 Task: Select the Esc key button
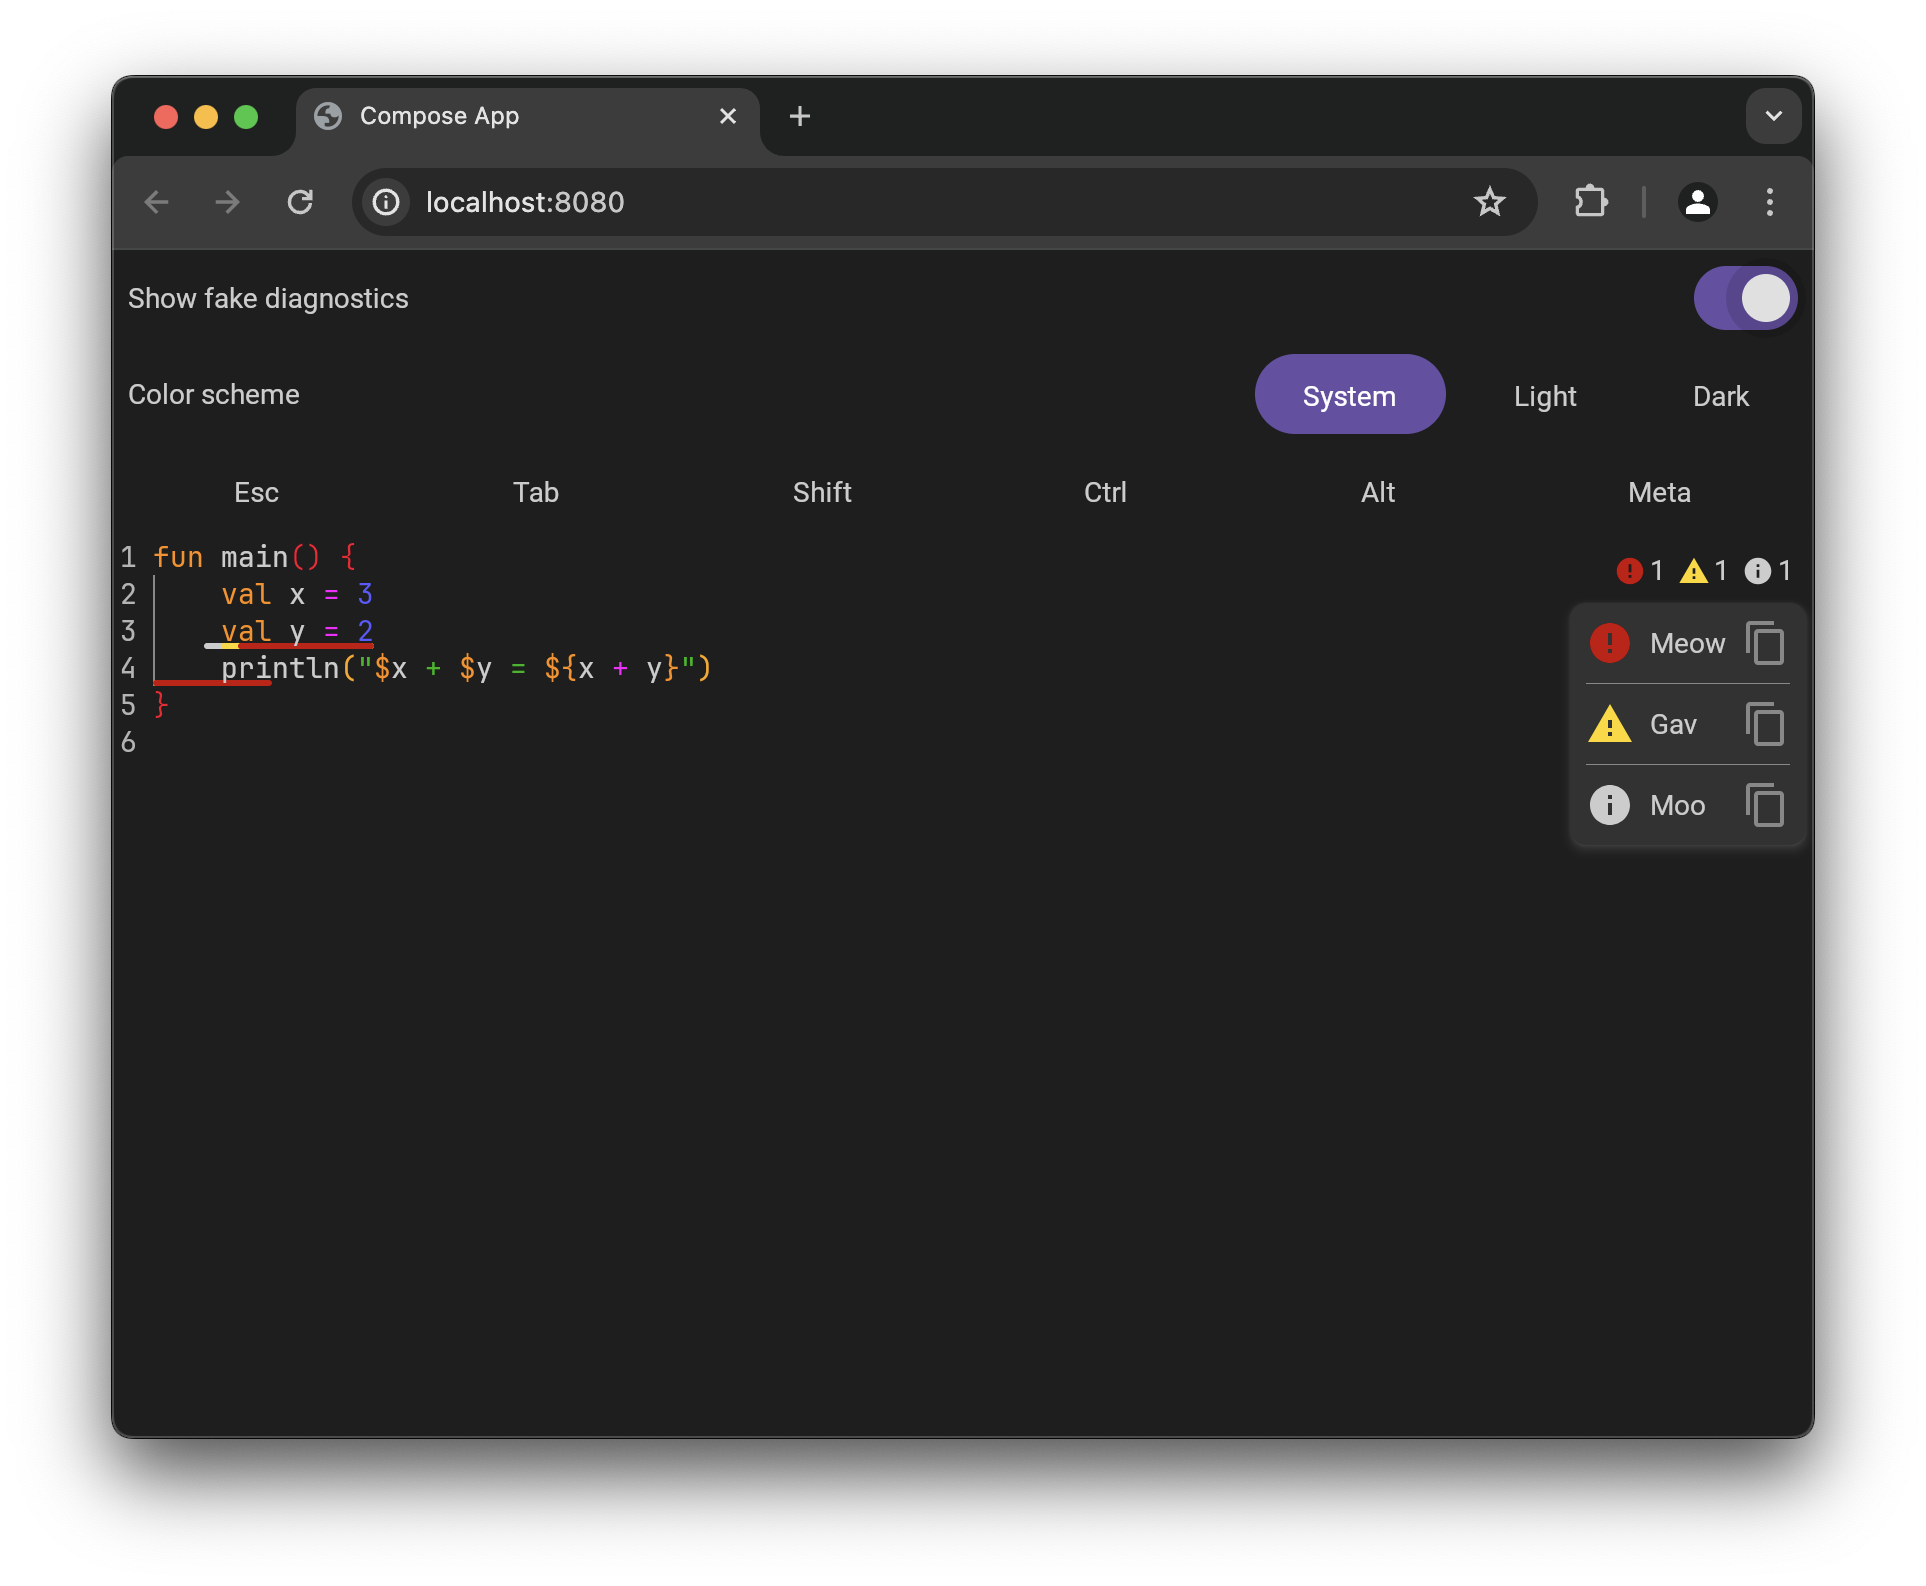tap(254, 491)
